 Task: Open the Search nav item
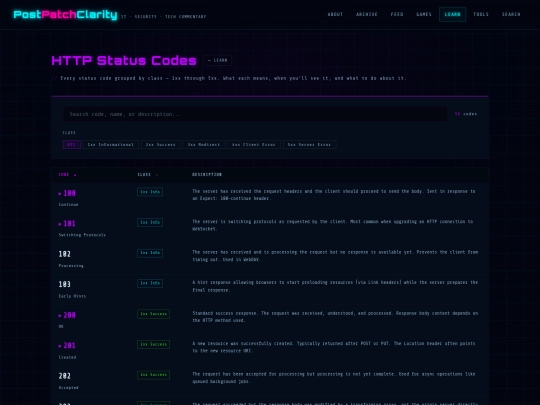pyautogui.click(x=511, y=14)
